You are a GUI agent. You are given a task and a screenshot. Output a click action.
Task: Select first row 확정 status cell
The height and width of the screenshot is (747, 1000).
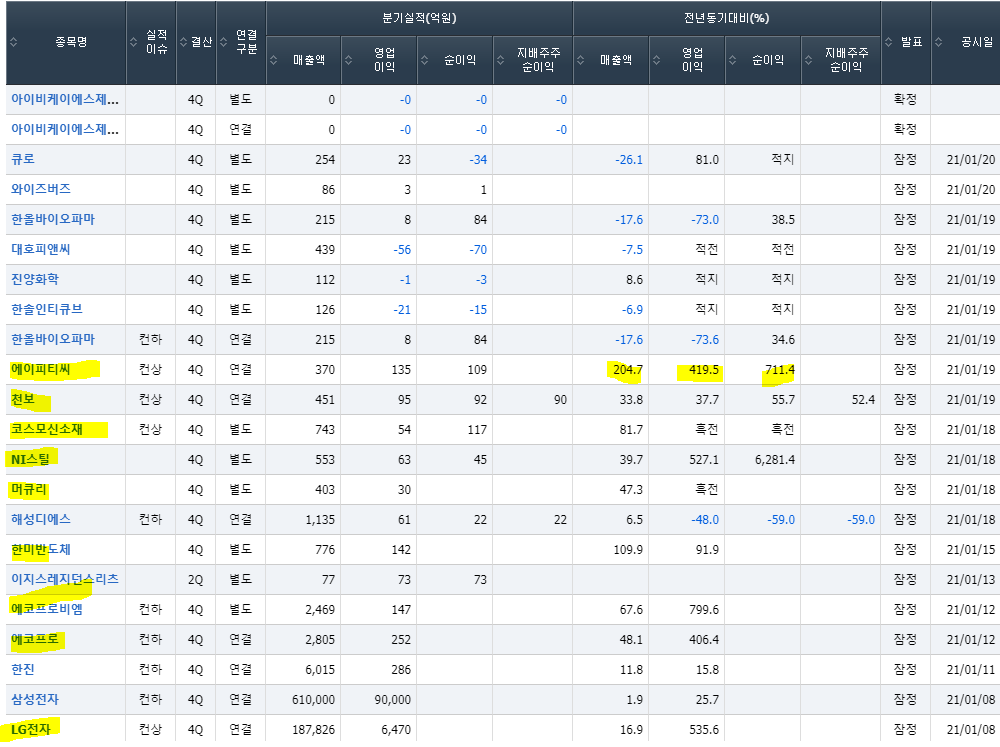[905, 100]
